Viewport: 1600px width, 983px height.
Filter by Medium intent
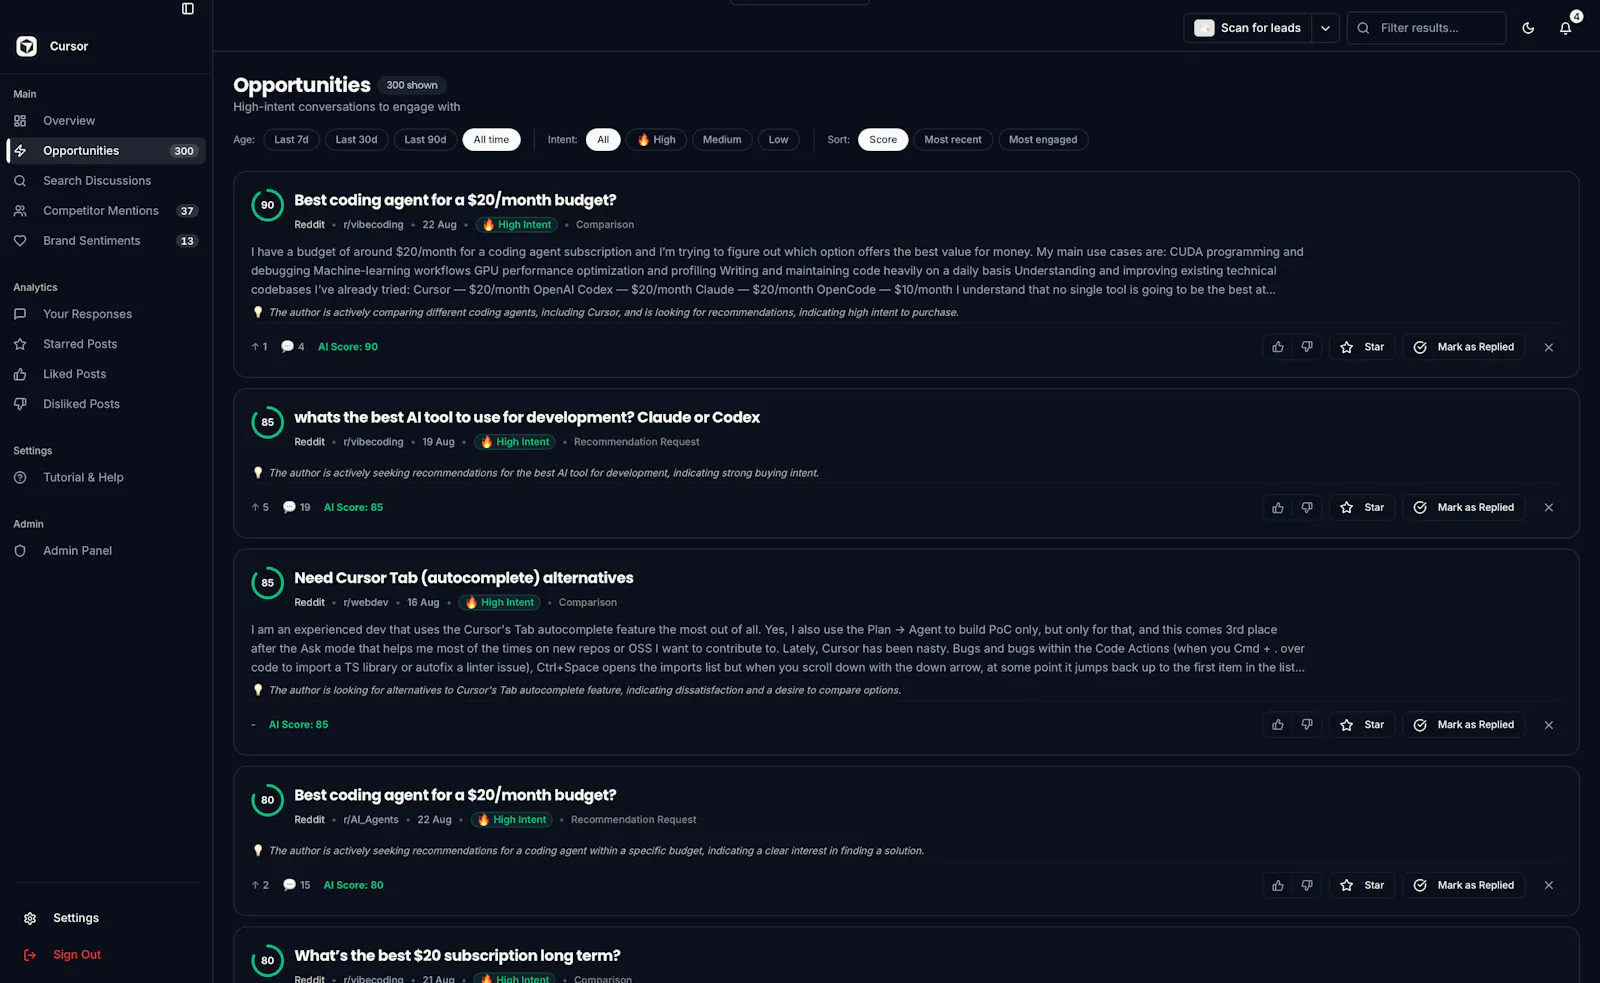[722, 140]
